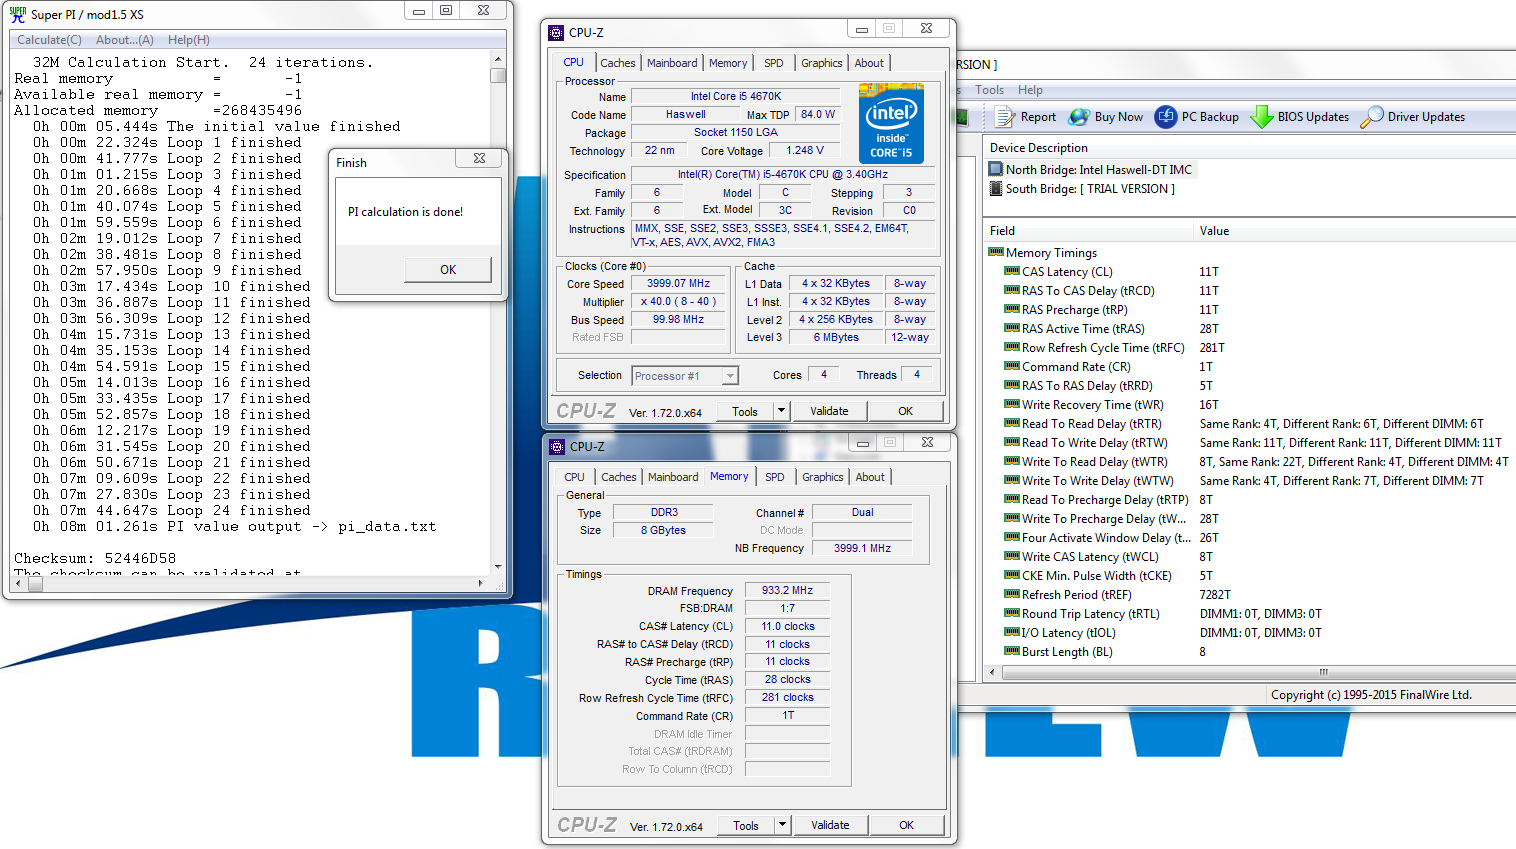The width and height of the screenshot is (1516, 849).
Task: Click AIDA64 horizontal scrollbar left arrow
Action: (x=993, y=672)
